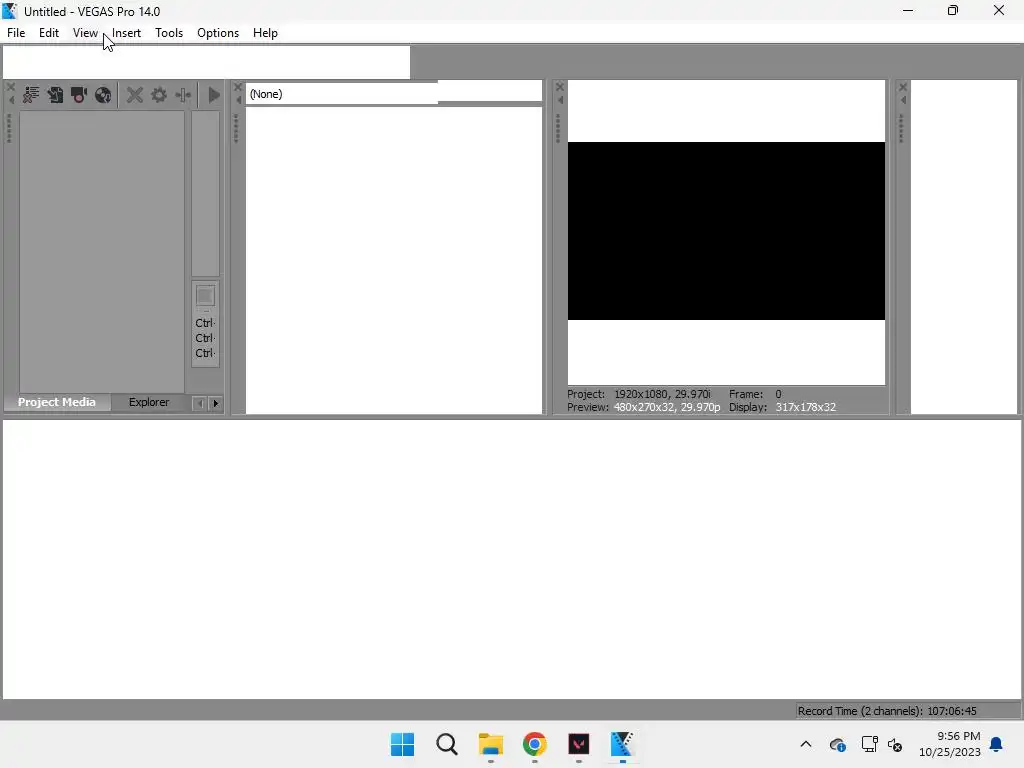Click the Import Media icon

coord(55,95)
